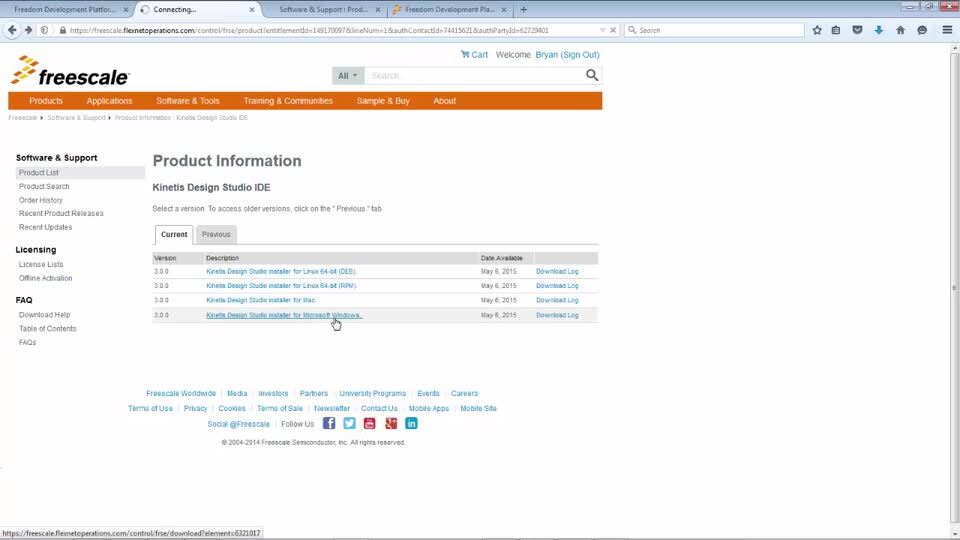The height and width of the screenshot is (540, 960).
Task: Open Freescale Facebook page icon
Action: [x=329, y=423]
